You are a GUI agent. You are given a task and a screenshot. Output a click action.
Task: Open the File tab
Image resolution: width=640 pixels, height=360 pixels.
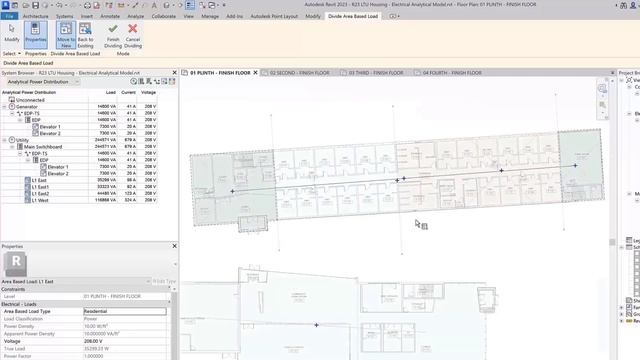coord(9,16)
